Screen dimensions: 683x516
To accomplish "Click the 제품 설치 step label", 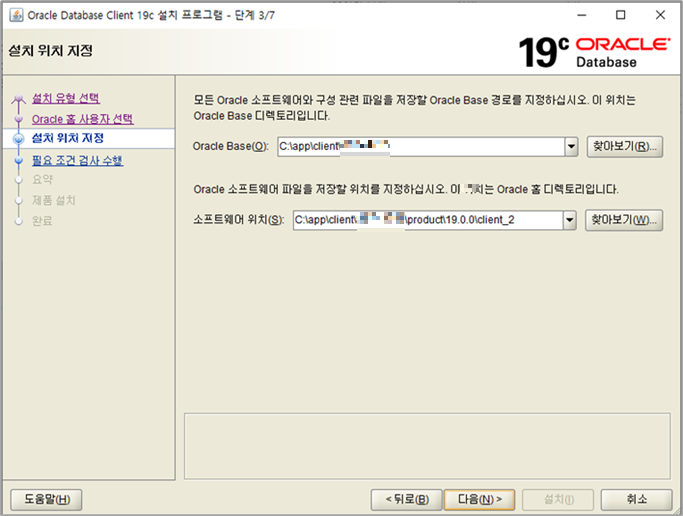I will point(54,200).
